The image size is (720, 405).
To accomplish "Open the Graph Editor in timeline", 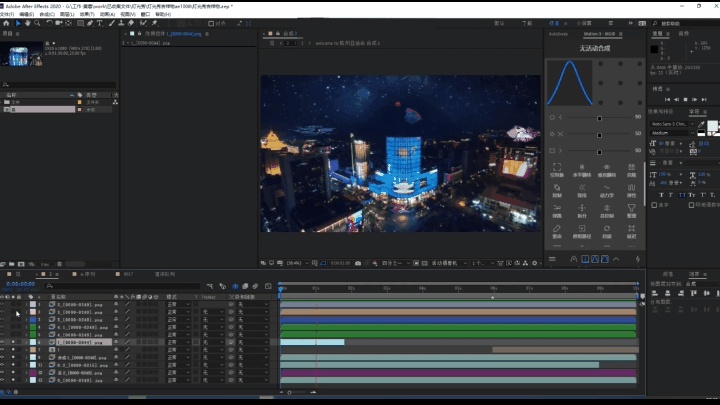I will point(268,286).
